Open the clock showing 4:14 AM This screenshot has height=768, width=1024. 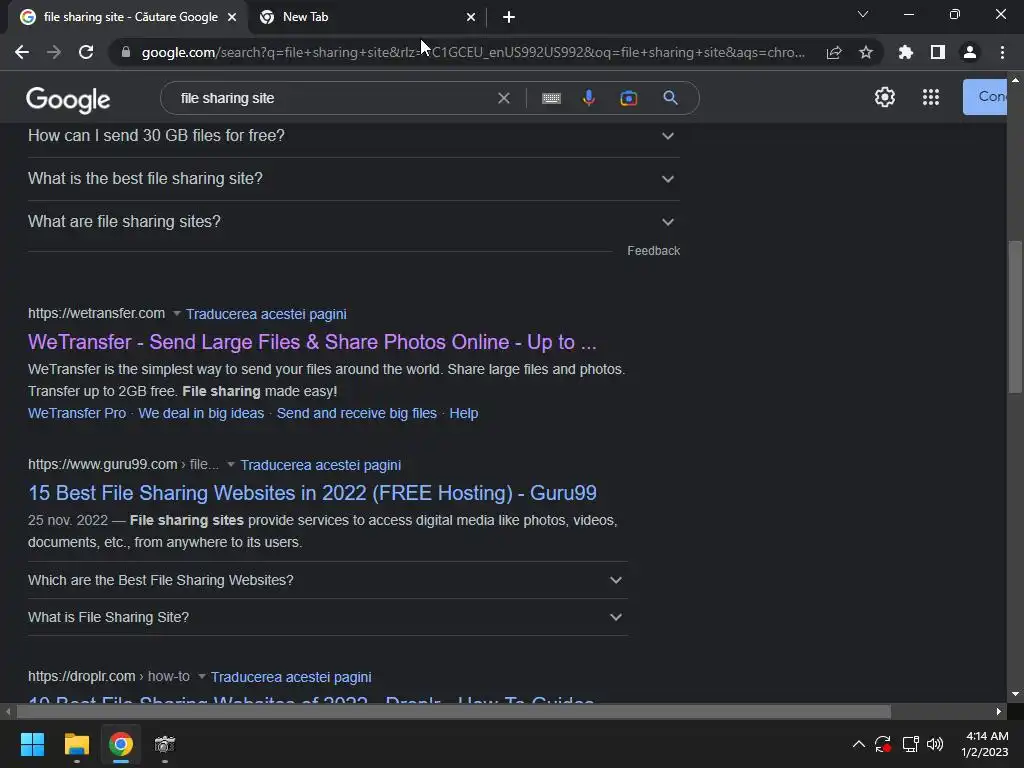(985, 744)
